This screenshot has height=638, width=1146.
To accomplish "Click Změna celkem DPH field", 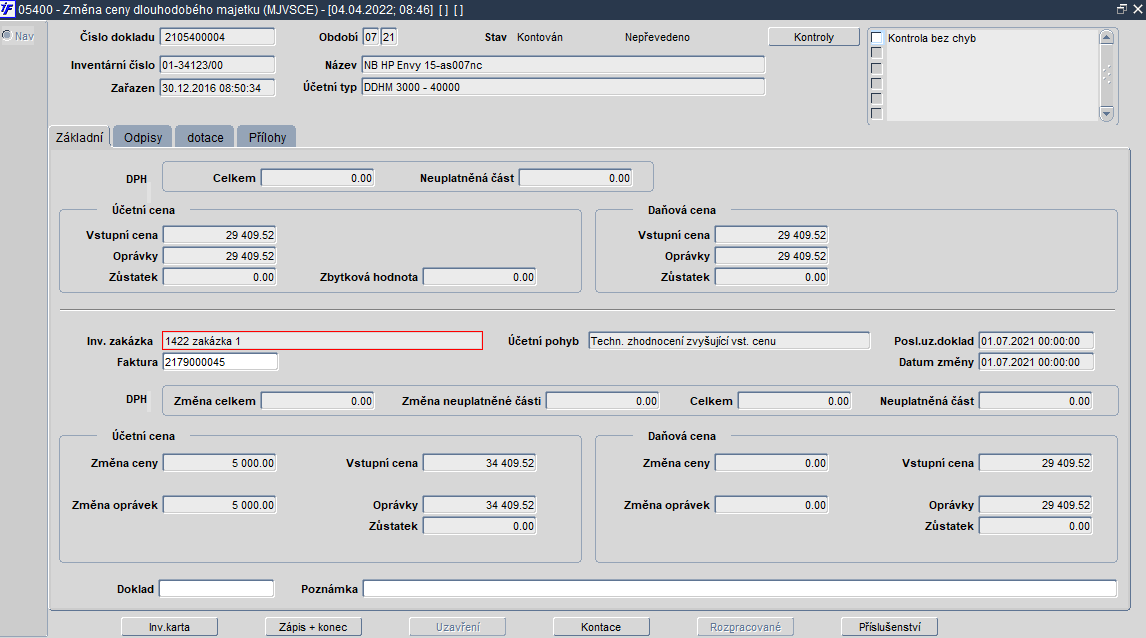I will coord(318,400).
